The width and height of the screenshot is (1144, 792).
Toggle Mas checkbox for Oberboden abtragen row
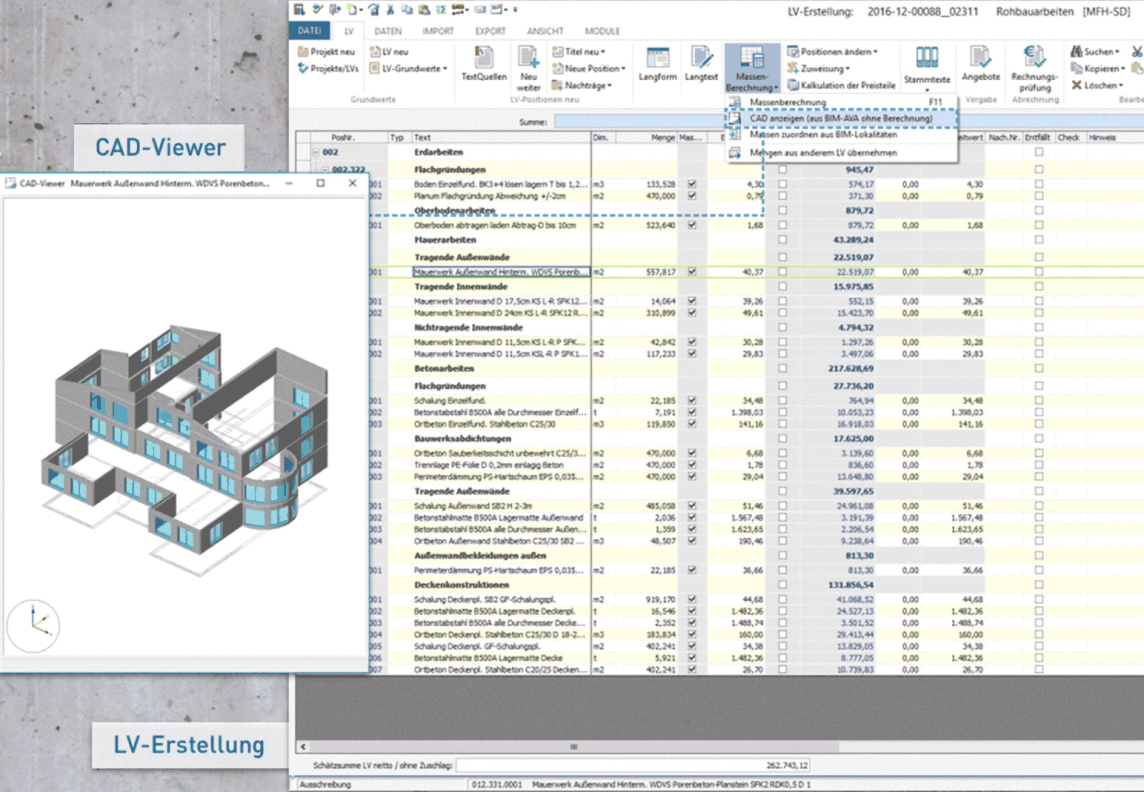pyautogui.click(x=692, y=225)
